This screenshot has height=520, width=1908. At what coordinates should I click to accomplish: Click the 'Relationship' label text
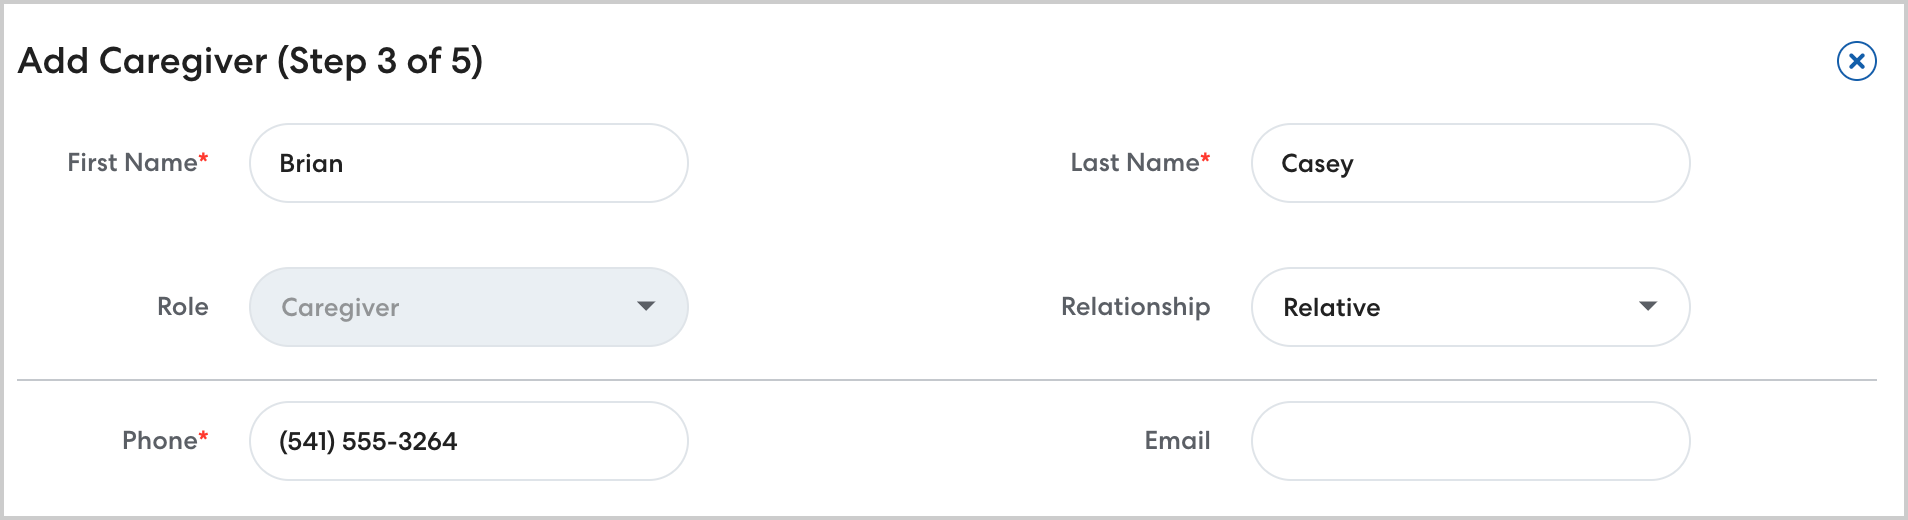coord(1135,306)
